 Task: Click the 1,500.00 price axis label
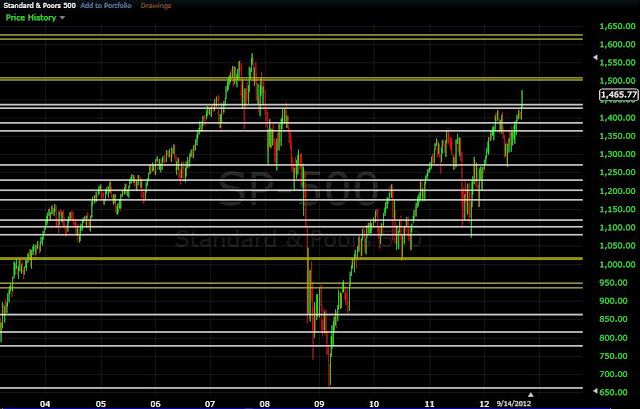(618, 81)
